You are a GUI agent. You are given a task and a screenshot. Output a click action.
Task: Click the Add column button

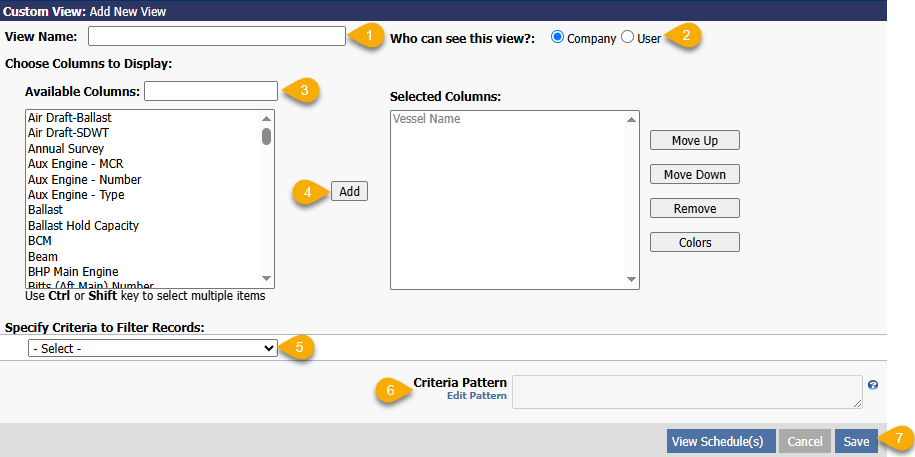pyautogui.click(x=349, y=191)
